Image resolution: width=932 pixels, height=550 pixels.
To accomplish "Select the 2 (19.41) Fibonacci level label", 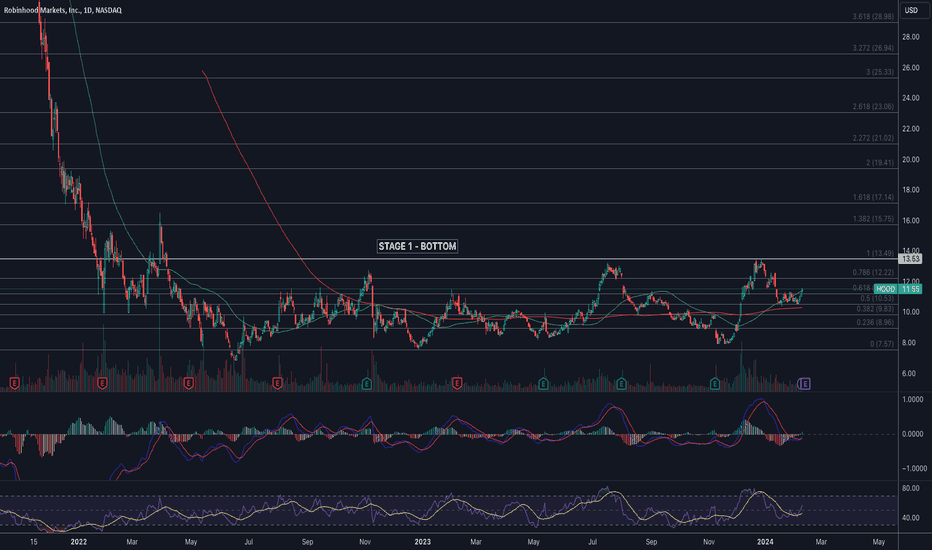I will coord(879,162).
